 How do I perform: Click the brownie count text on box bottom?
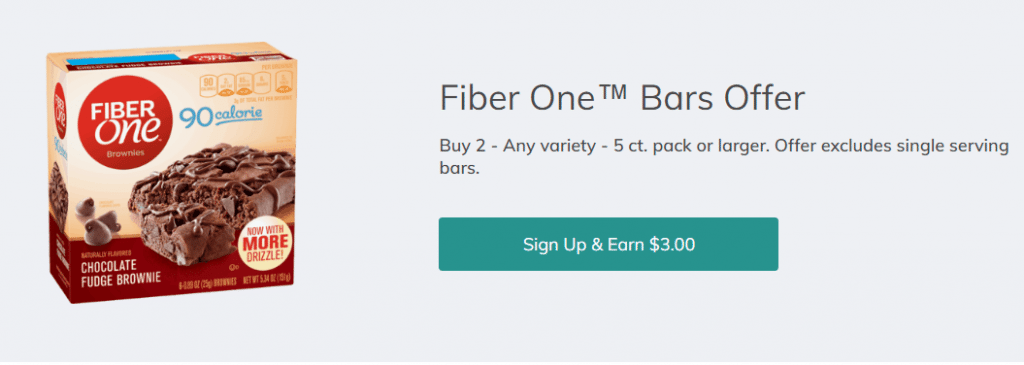(x=206, y=281)
